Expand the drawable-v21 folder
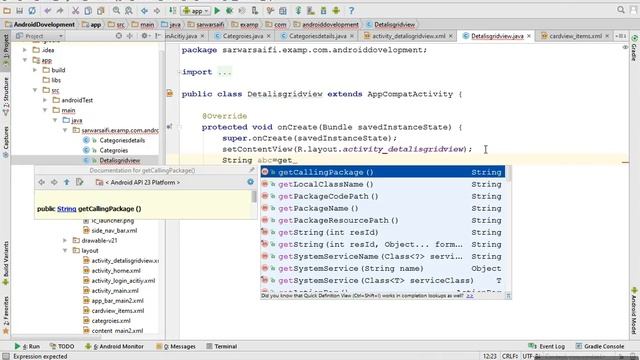 point(65,240)
